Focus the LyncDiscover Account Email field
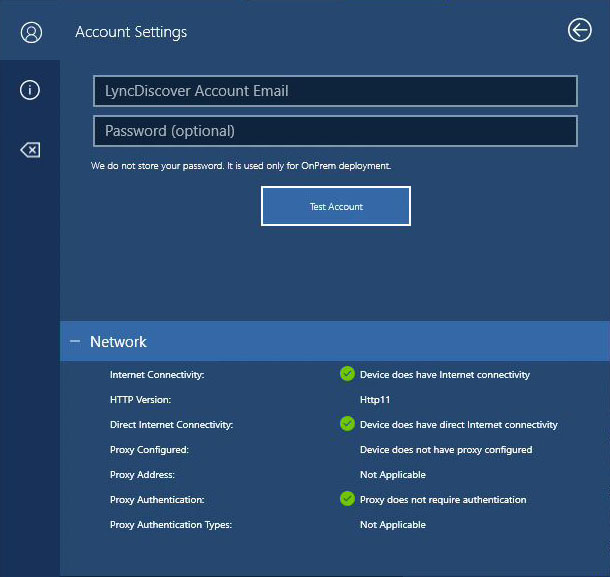Viewport: 610px width, 577px height. (335, 91)
